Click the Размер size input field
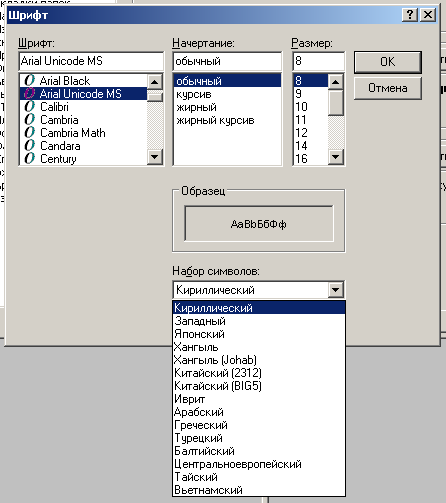 (x=319, y=61)
